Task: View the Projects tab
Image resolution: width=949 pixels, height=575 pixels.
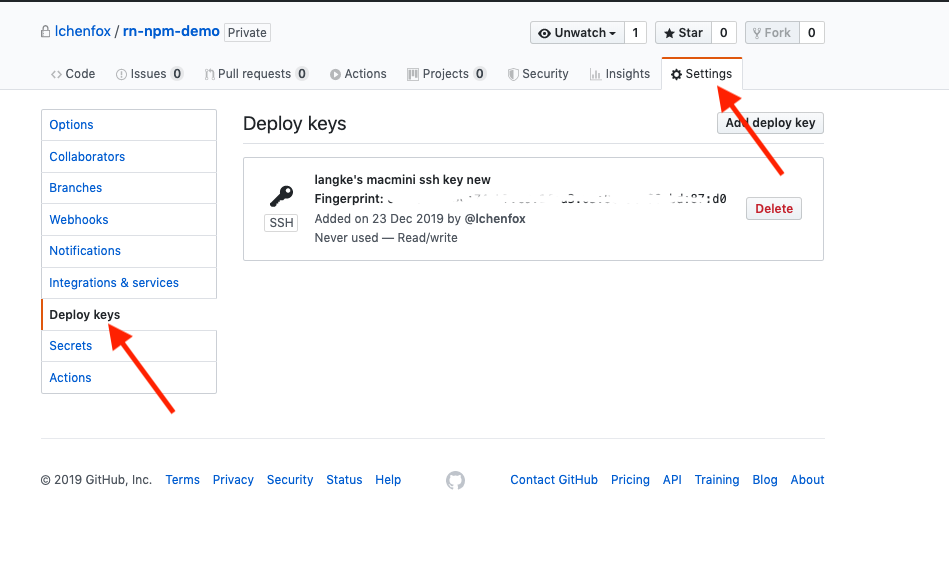Action: click(x=446, y=74)
